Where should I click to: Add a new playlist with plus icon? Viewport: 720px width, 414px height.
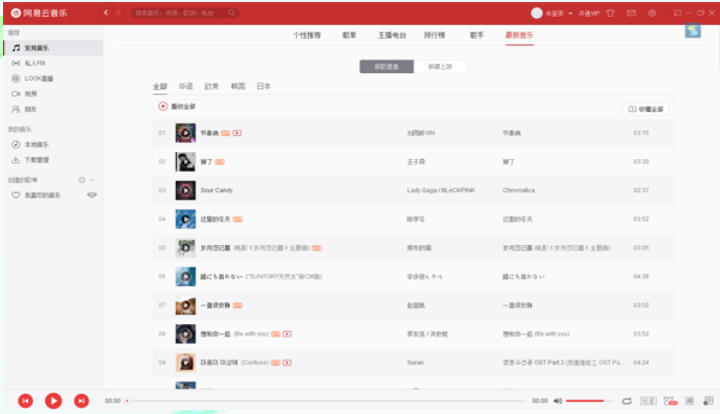pyautogui.click(x=82, y=180)
